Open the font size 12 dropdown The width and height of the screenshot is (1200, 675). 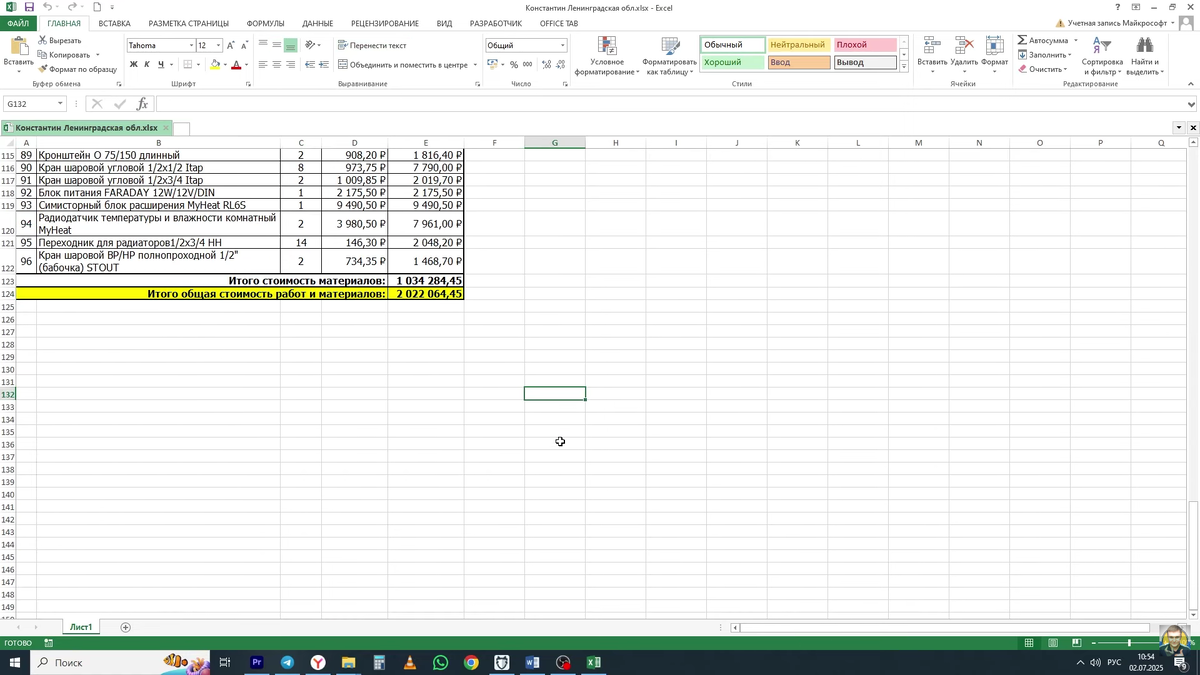coord(218,46)
